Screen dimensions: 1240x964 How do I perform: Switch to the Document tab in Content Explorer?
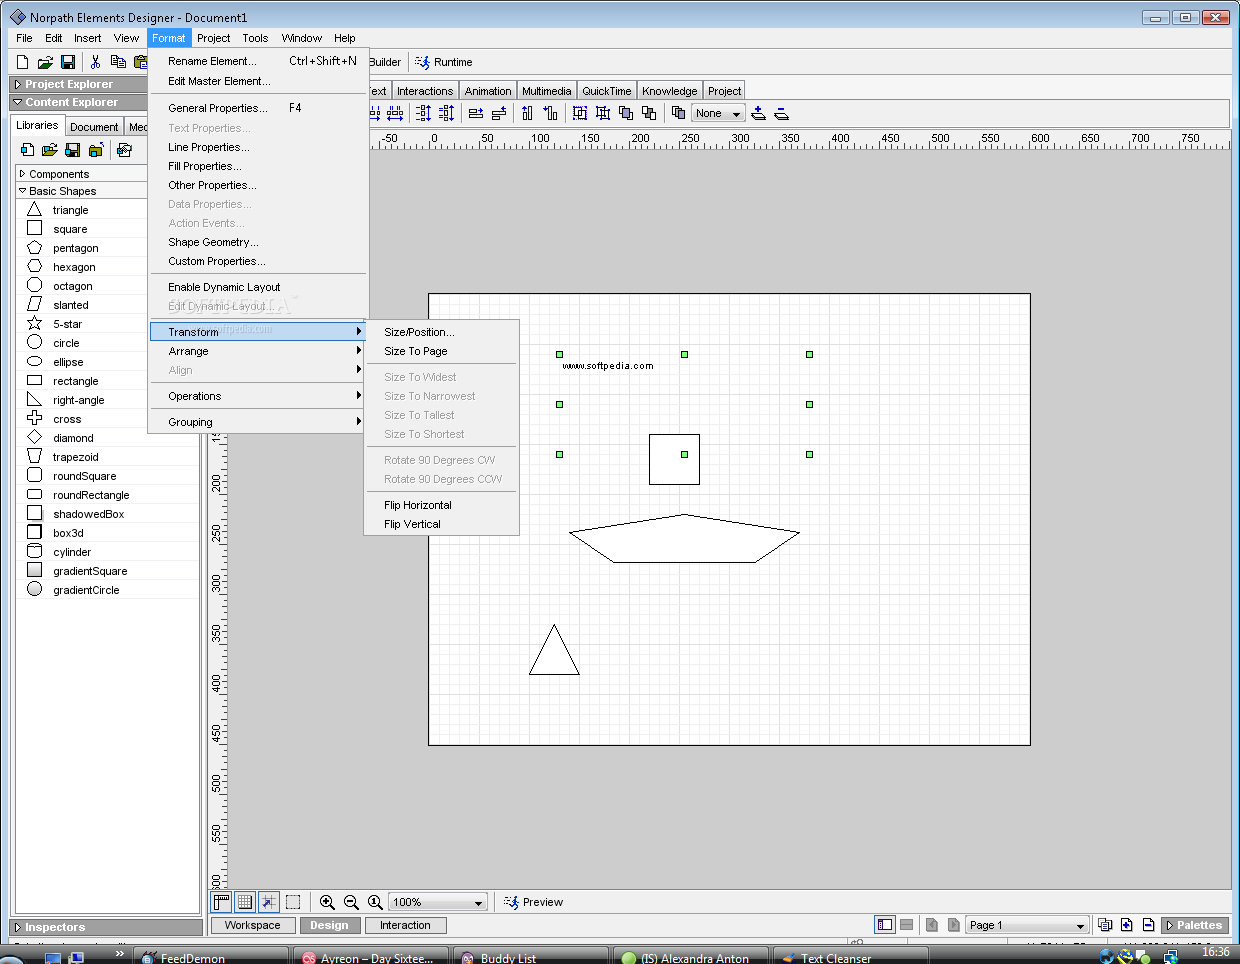94,127
